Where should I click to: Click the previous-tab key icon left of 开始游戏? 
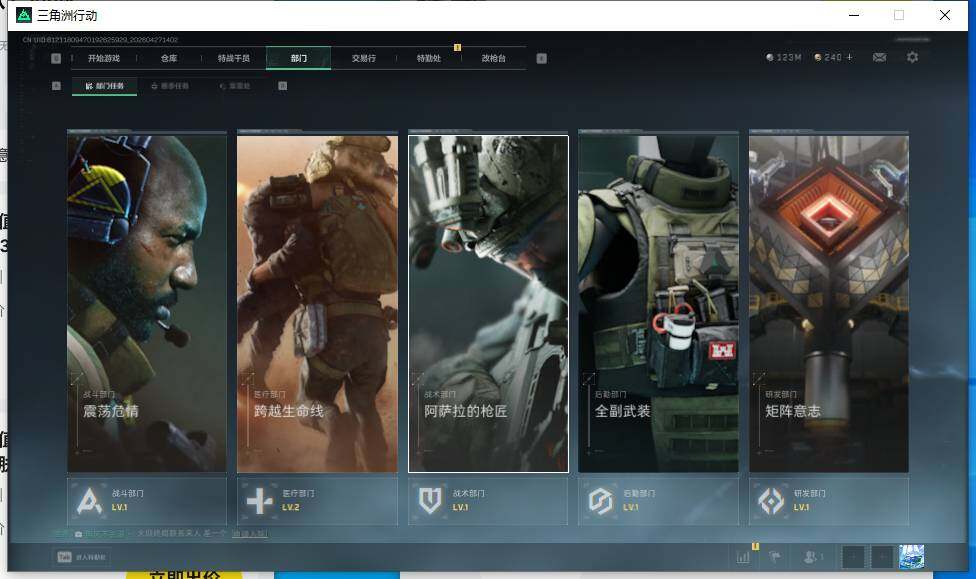click(56, 59)
